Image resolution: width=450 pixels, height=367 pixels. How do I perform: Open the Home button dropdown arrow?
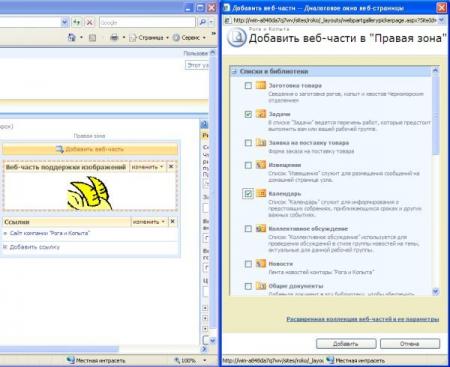coord(81,37)
